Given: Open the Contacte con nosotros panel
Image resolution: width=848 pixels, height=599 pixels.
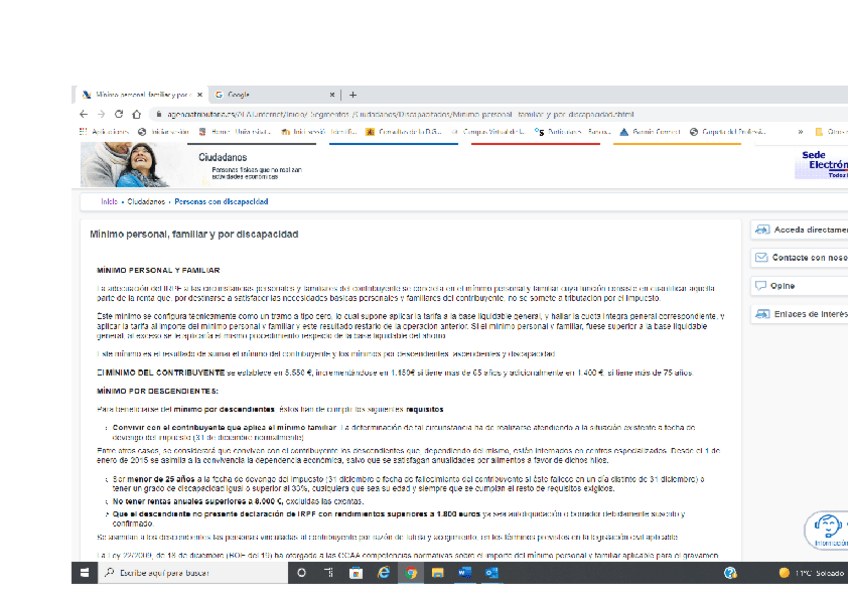Looking at the screenshot, I should tap(801, 258).
